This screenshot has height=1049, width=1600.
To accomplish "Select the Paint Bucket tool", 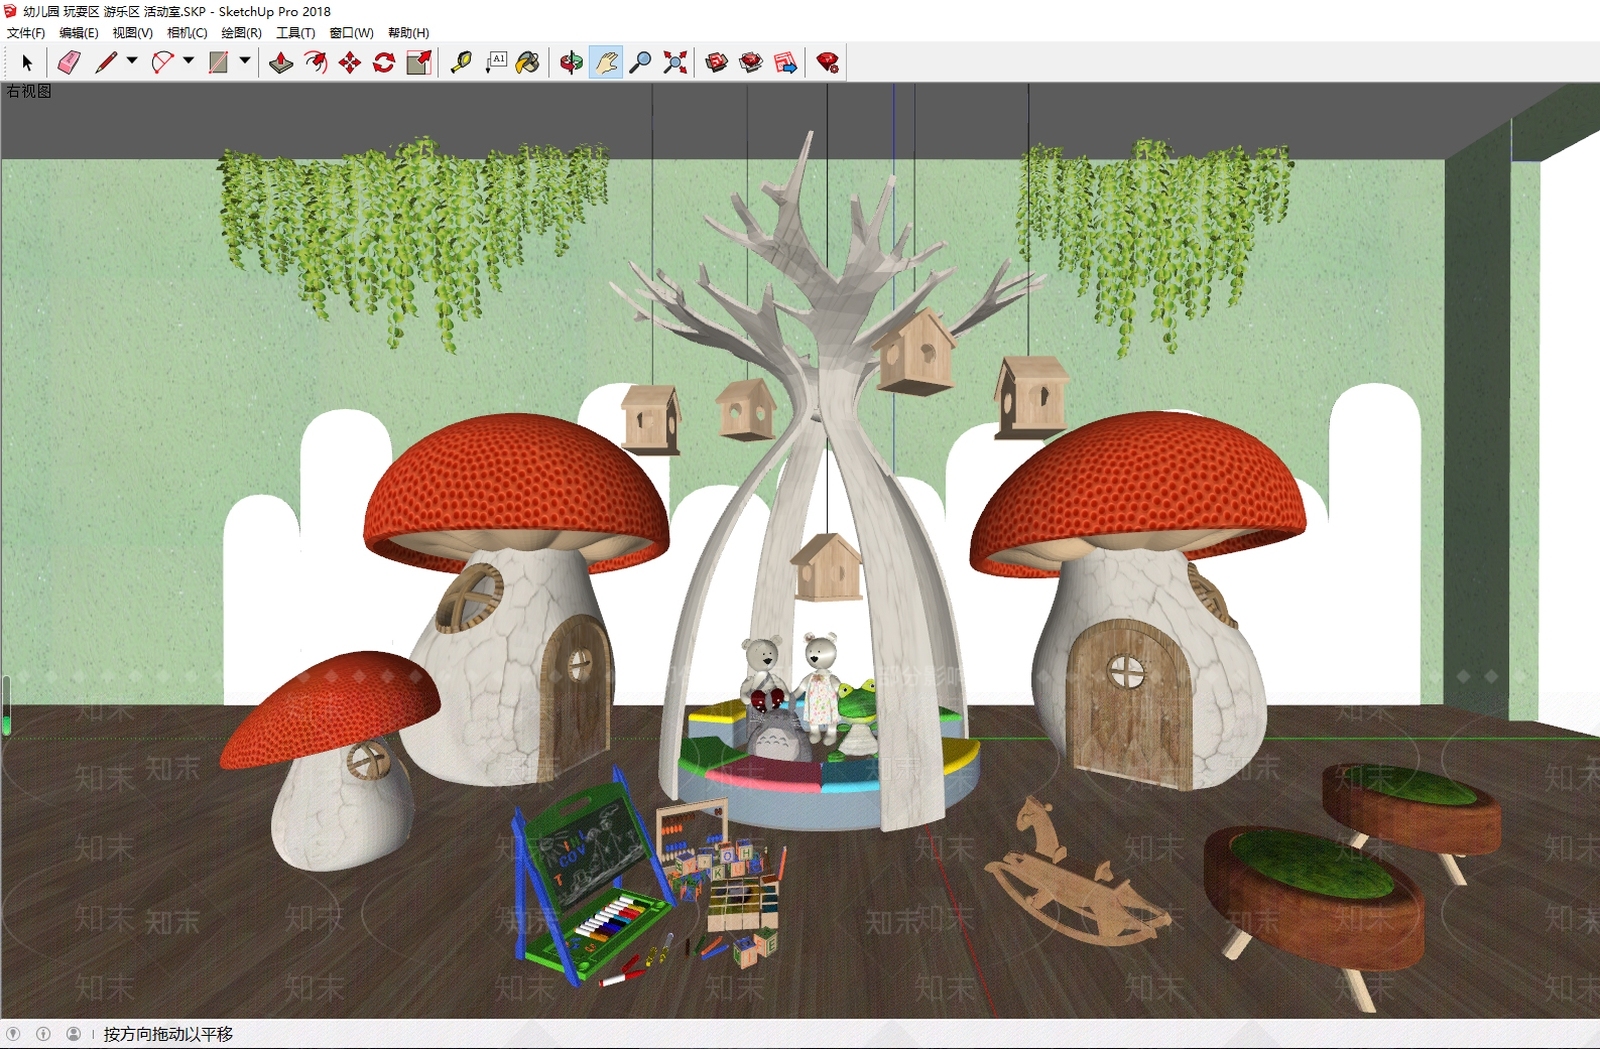I will click(x=528, y=63).
